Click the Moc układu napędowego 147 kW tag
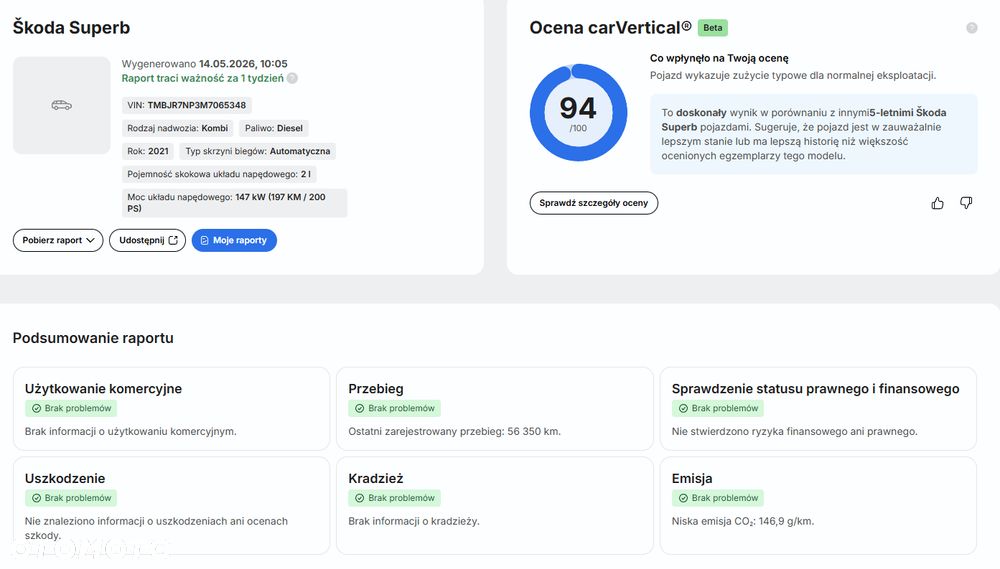This screenshot has height=569, width=1000. pyautogui.click(x=234, y=203)
